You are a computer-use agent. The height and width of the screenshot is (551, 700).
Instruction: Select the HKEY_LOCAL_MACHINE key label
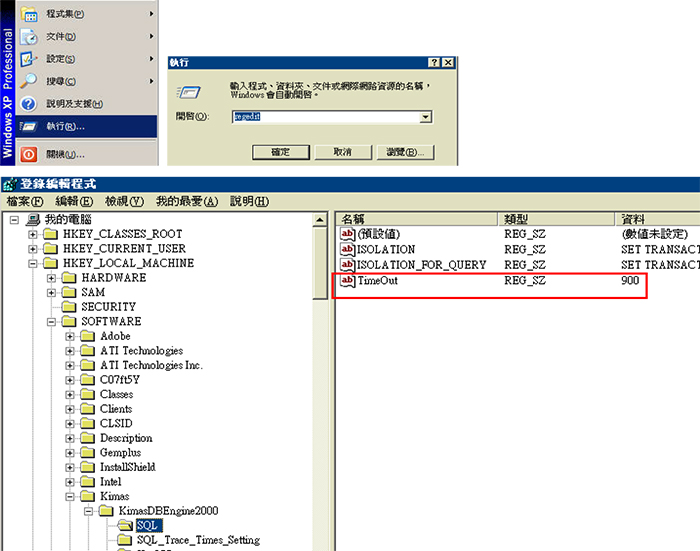[129, 263]
